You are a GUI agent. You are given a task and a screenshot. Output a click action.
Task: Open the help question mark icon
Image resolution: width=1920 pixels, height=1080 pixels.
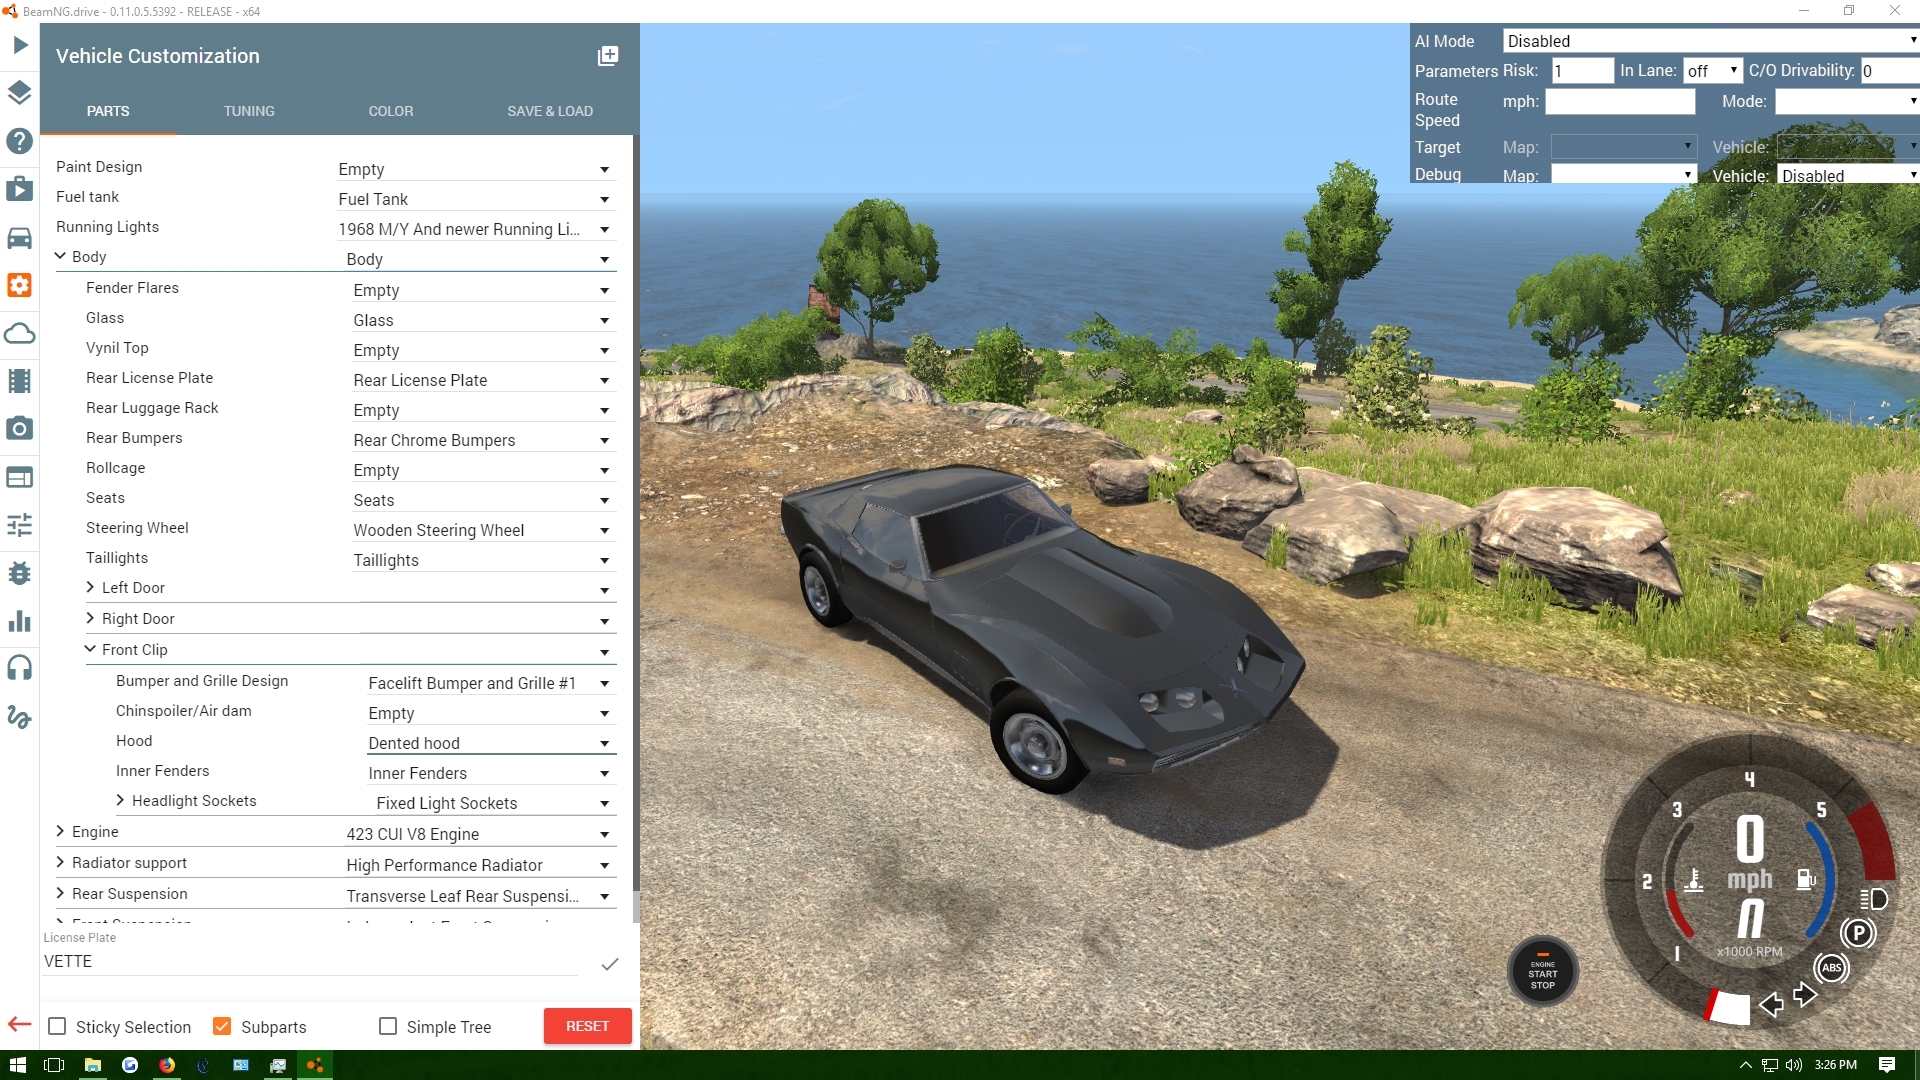20,141
